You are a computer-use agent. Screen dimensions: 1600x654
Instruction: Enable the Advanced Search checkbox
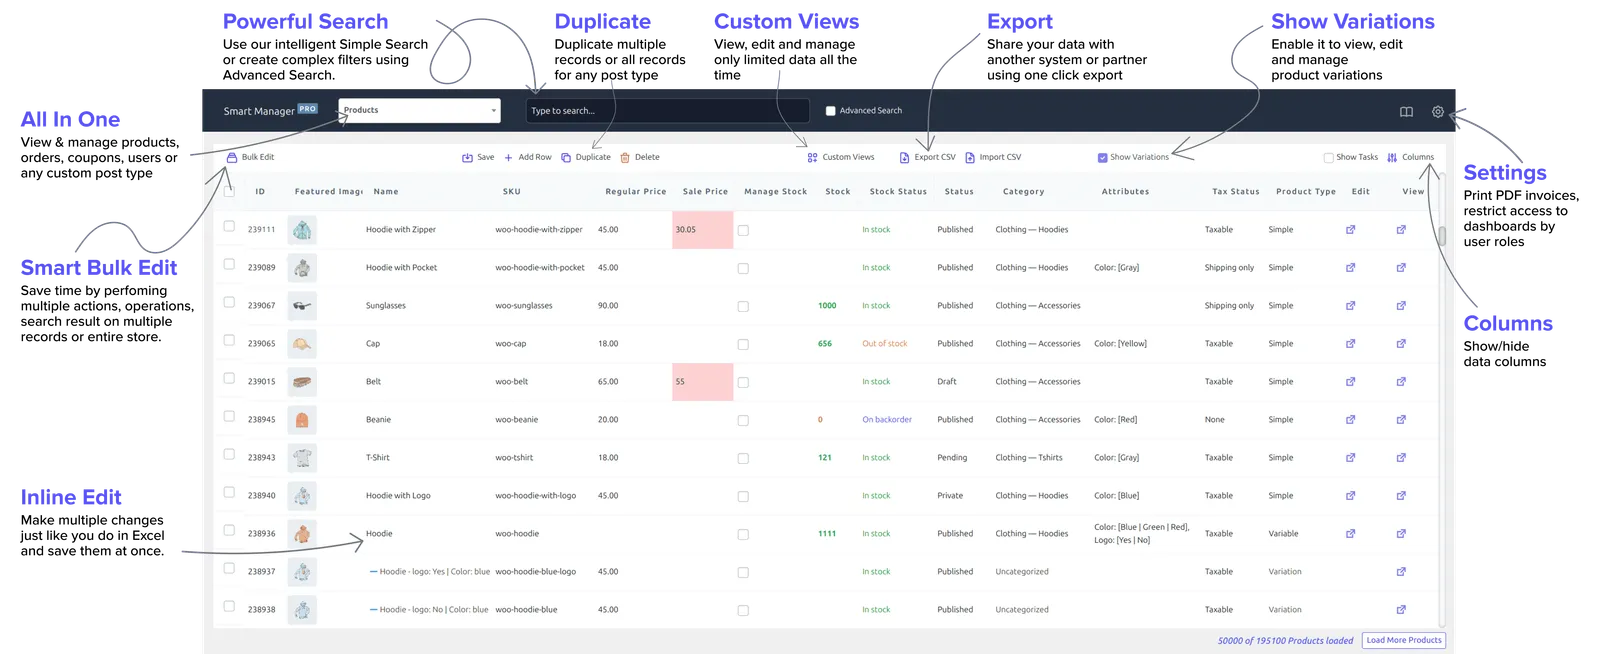830,111
